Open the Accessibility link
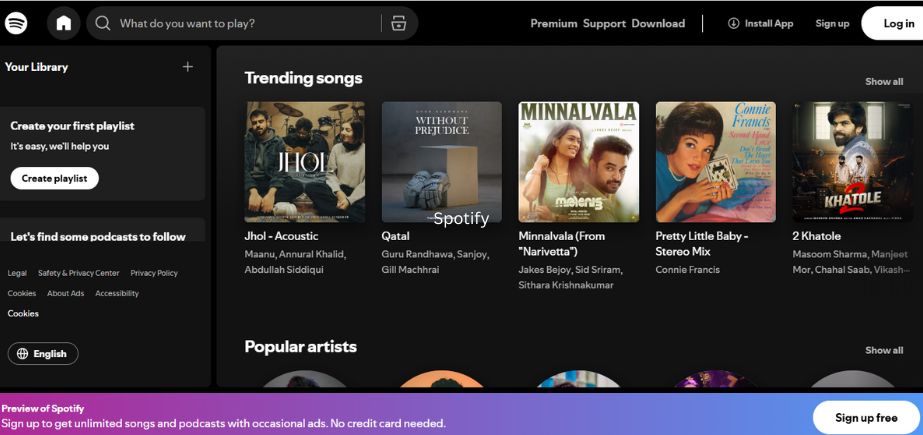Viewport: 923px width, 435px height. coord(117,293)
